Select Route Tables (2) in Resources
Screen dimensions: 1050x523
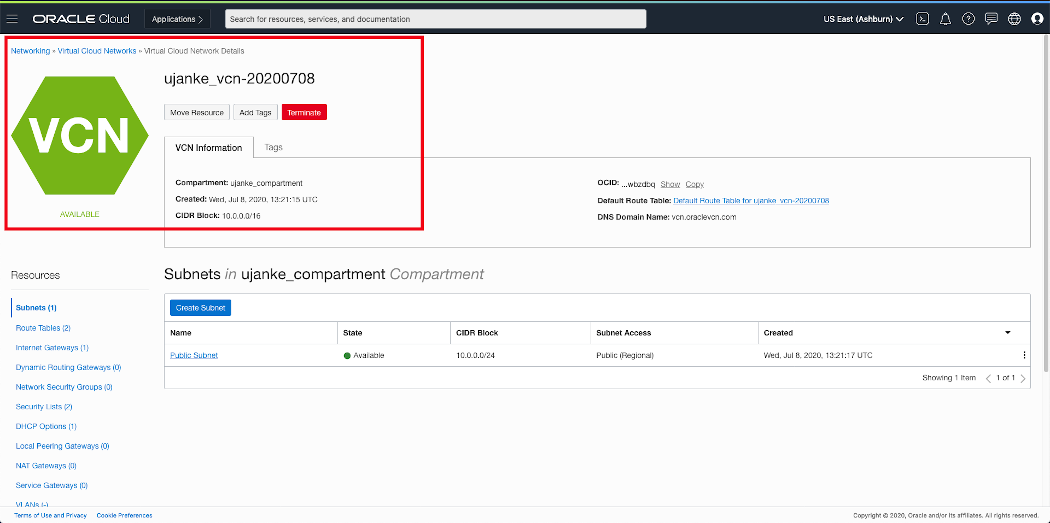tap(43, 328)
